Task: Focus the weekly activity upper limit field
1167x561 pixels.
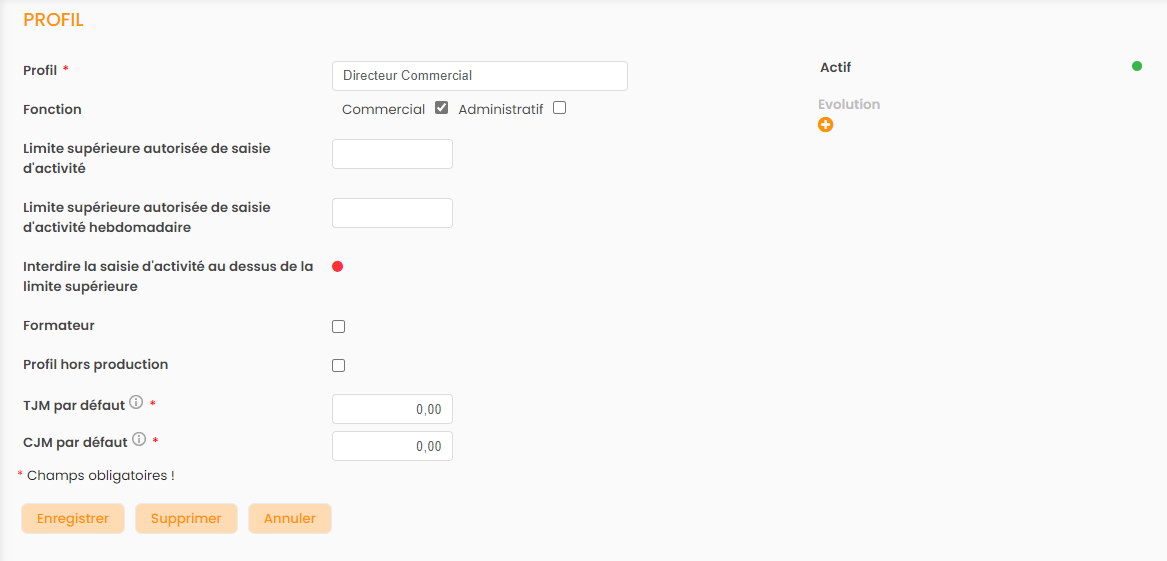Action: tap(392, 213)
